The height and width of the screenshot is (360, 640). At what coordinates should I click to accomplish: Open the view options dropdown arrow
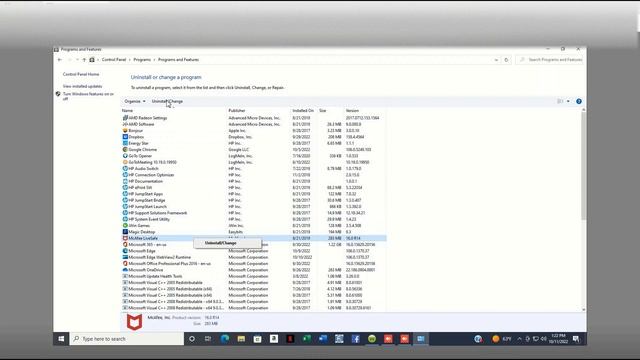pos(568,101)
